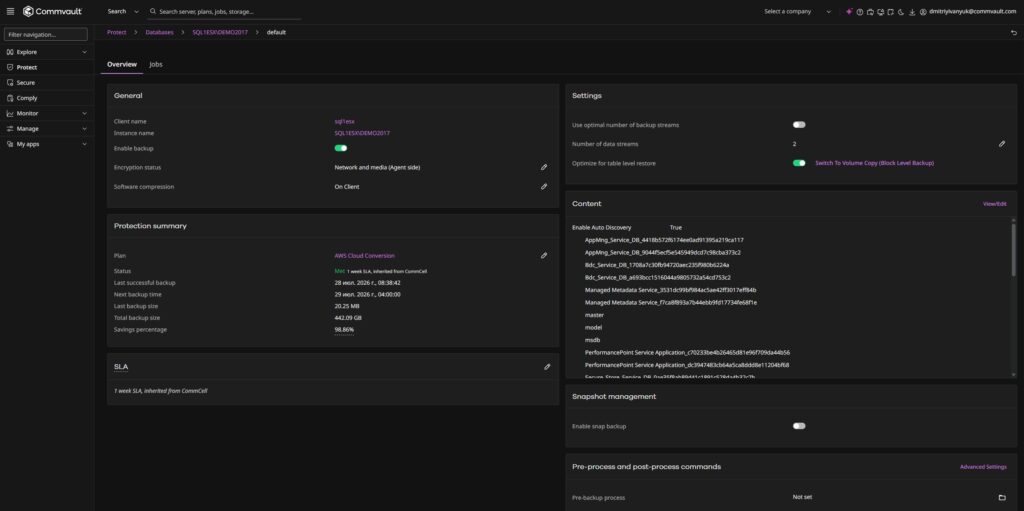Click the Explore binoculars icon in sidebar
The height and width of the screenshot is (511, 1024).
(10, 52)
